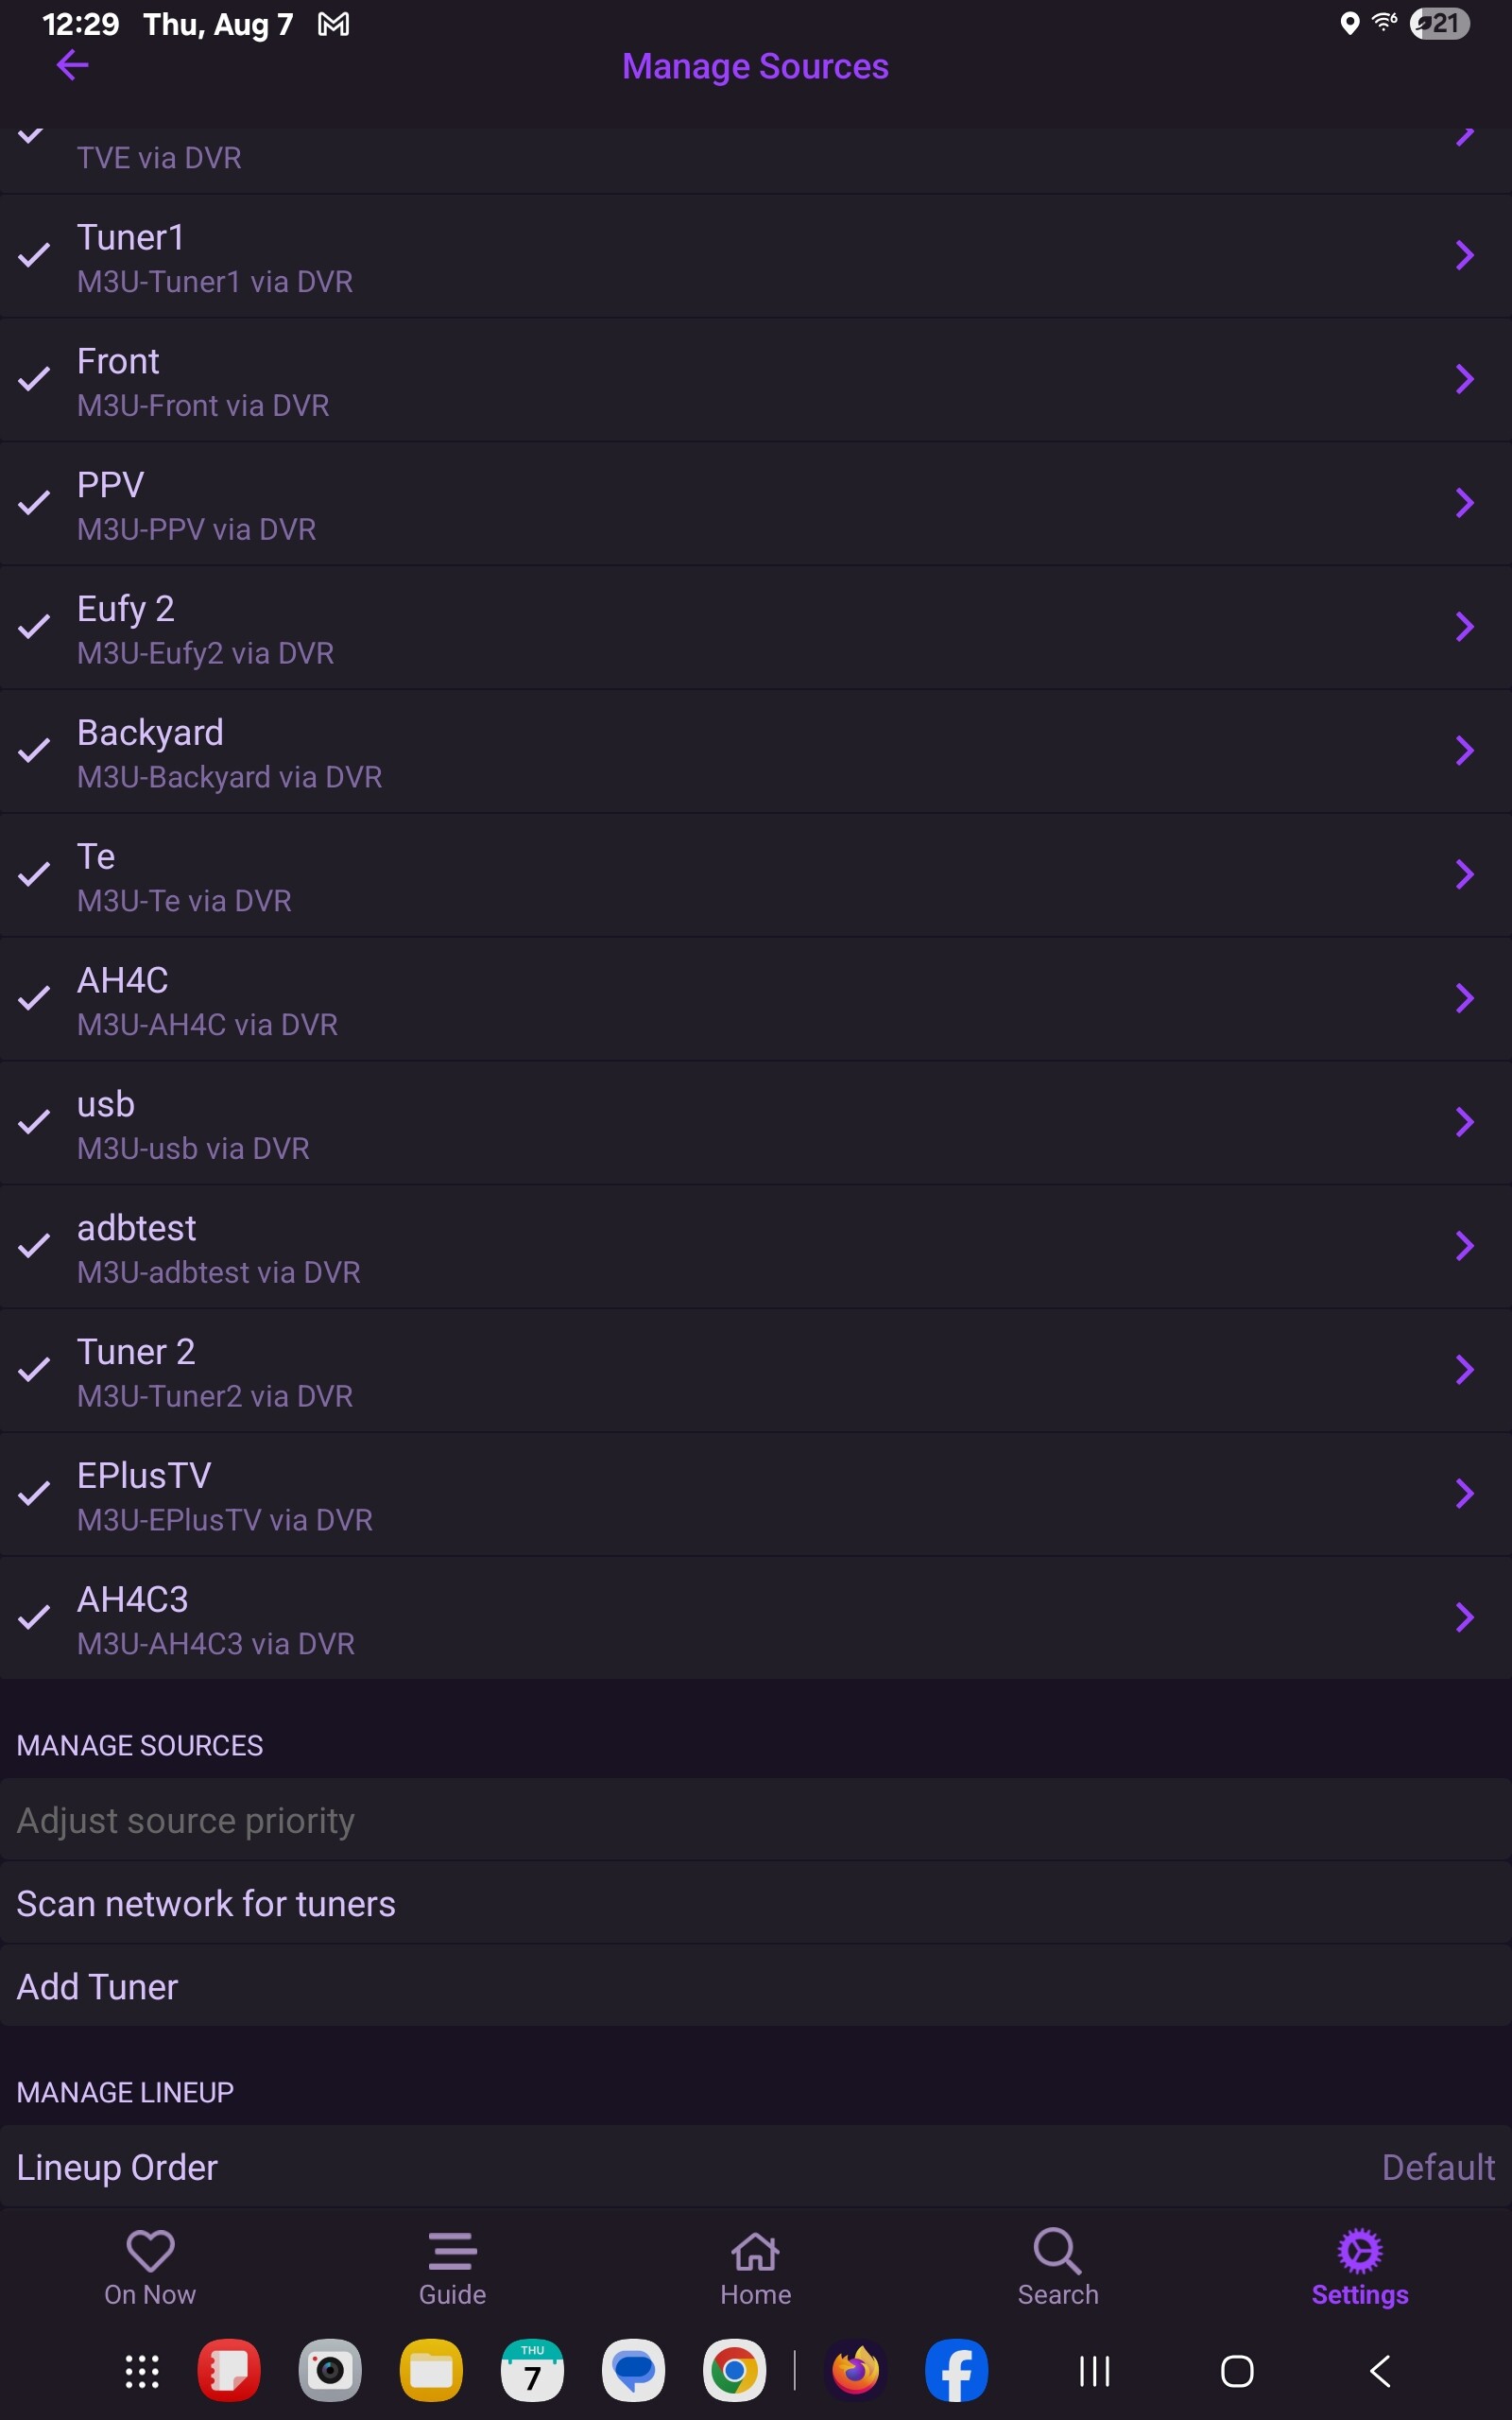Image resolution: width=1512 pixels, height=2420 pixels.
Task: Disable the EPlusTV source checkmark
Action: click(34, 1494)
